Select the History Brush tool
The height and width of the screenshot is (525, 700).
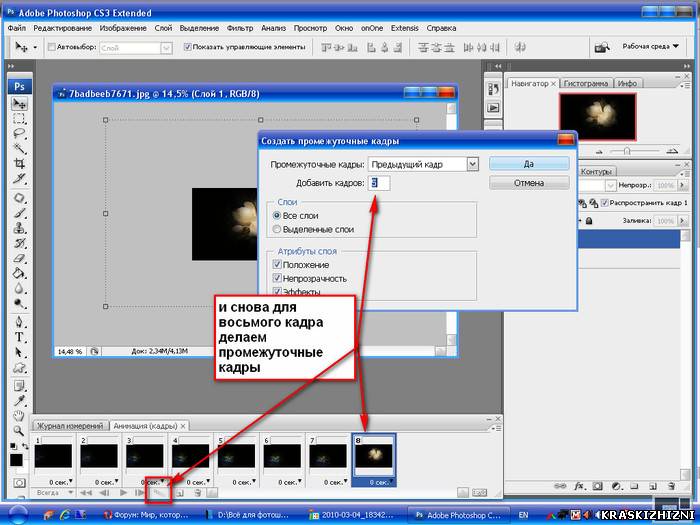pyautogui.click(x=19, y=243)
